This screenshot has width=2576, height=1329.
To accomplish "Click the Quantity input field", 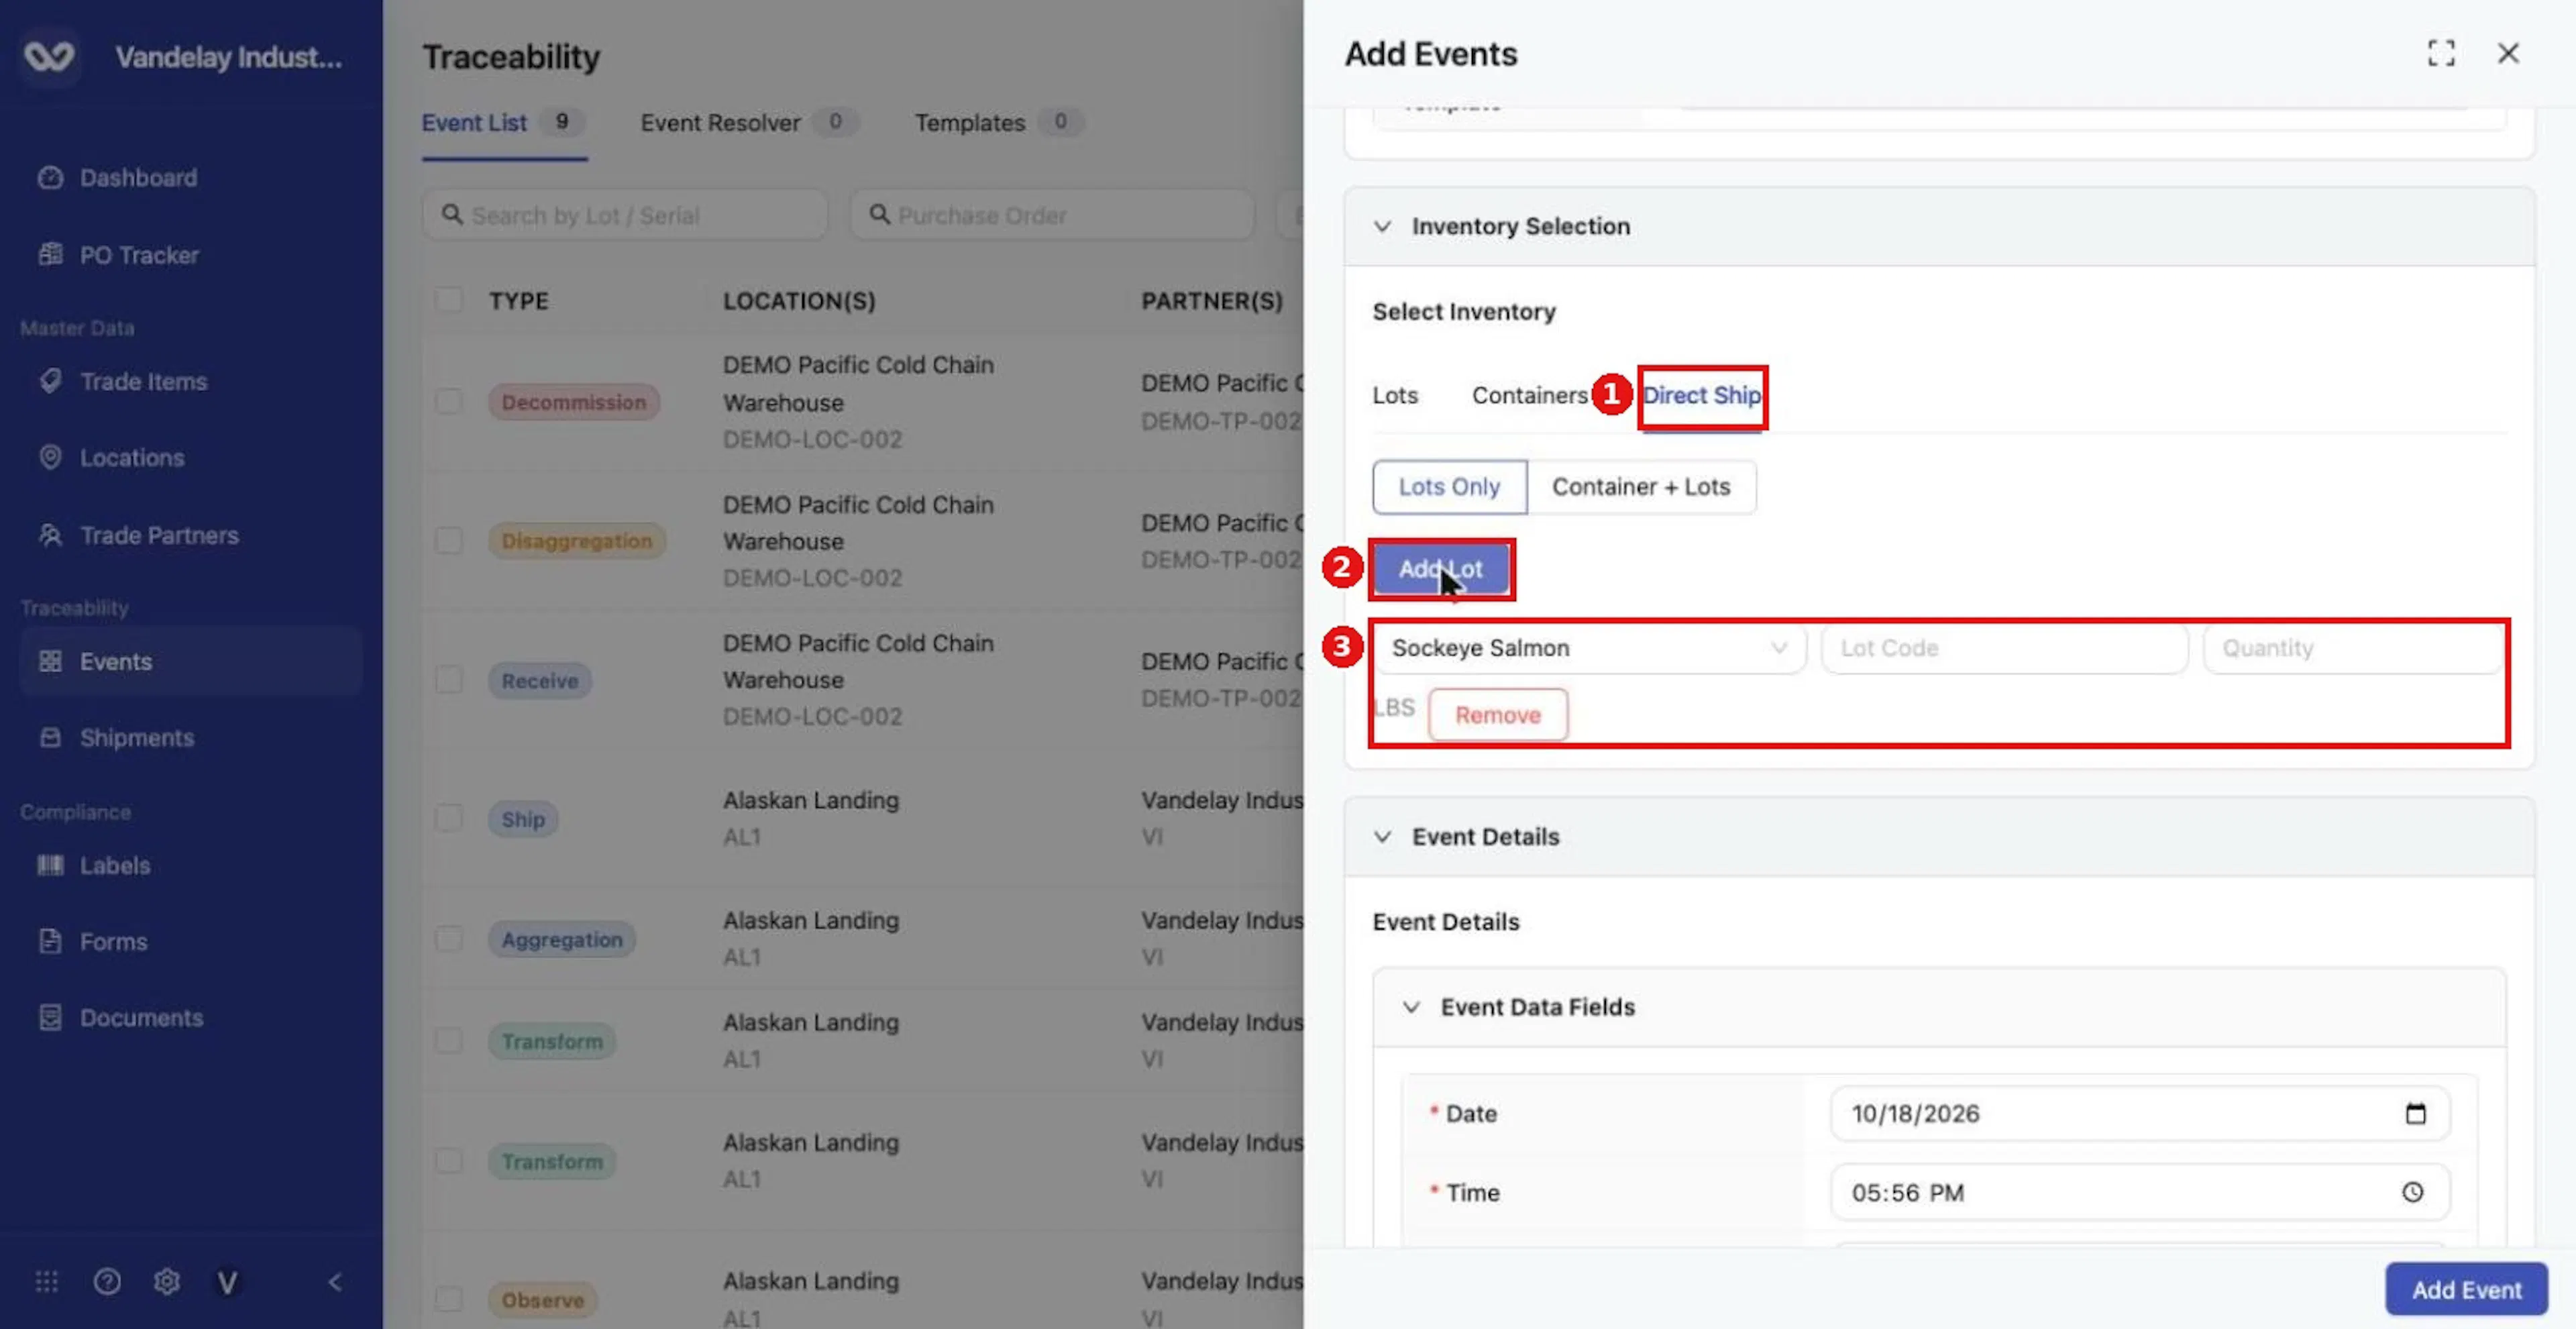I will point(2353,648).
